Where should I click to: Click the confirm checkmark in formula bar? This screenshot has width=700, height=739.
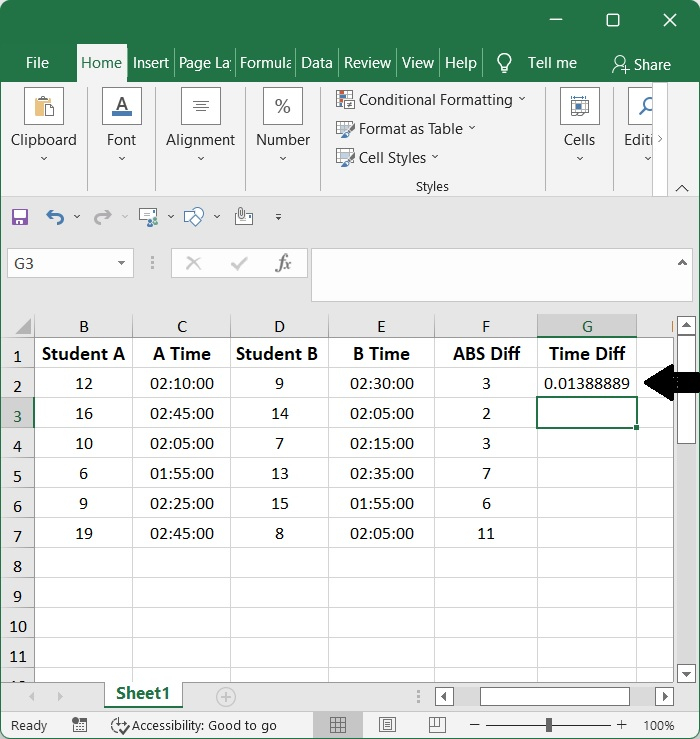tap(239, 263)
